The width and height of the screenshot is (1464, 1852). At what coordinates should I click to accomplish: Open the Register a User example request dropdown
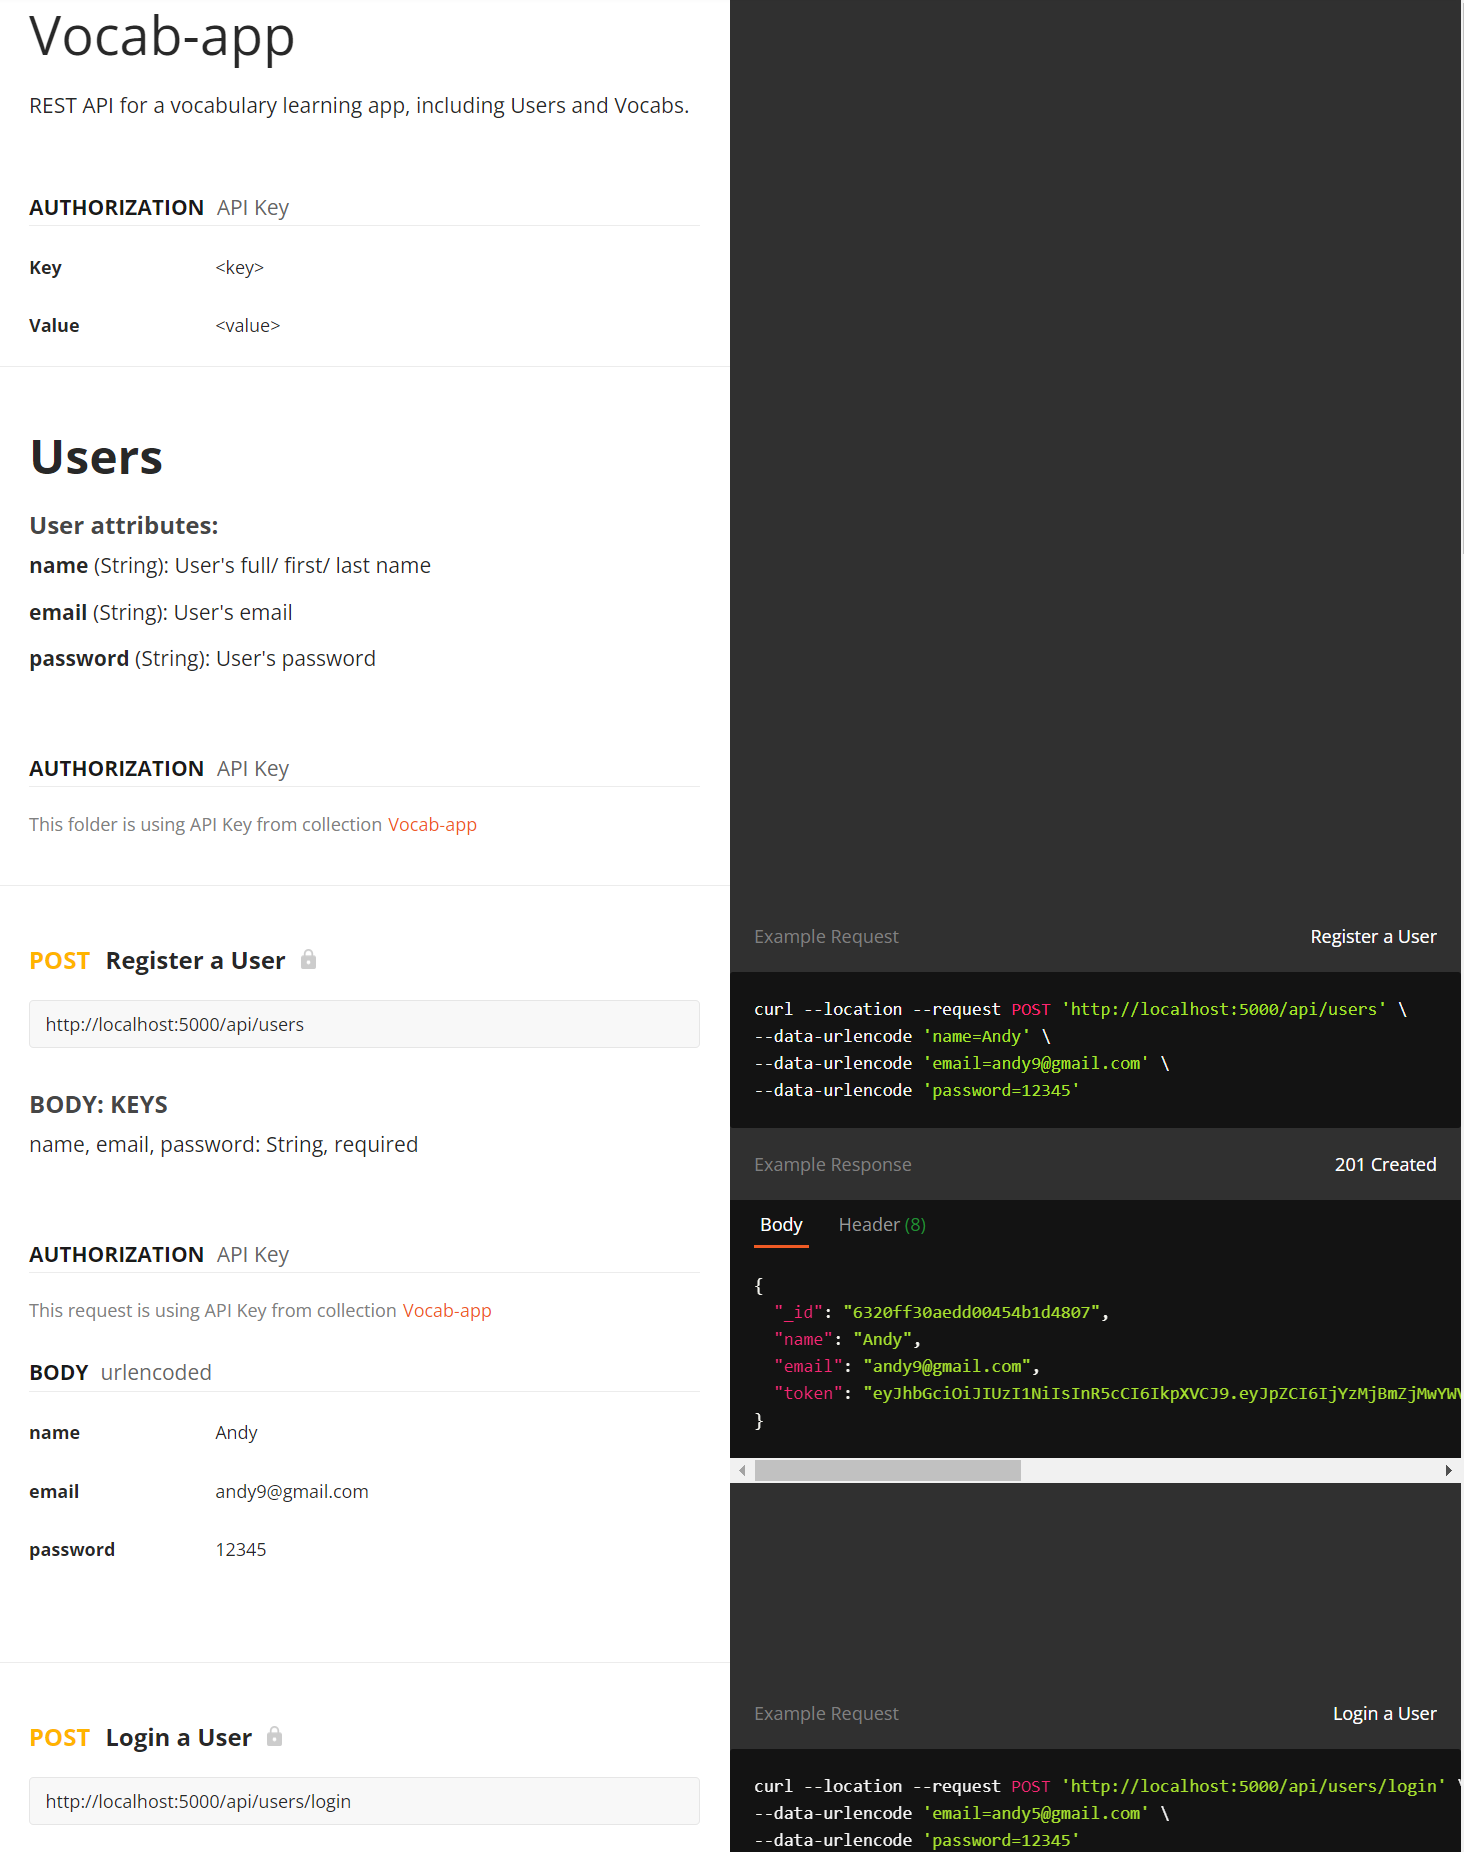click(x=1373, y=937)
